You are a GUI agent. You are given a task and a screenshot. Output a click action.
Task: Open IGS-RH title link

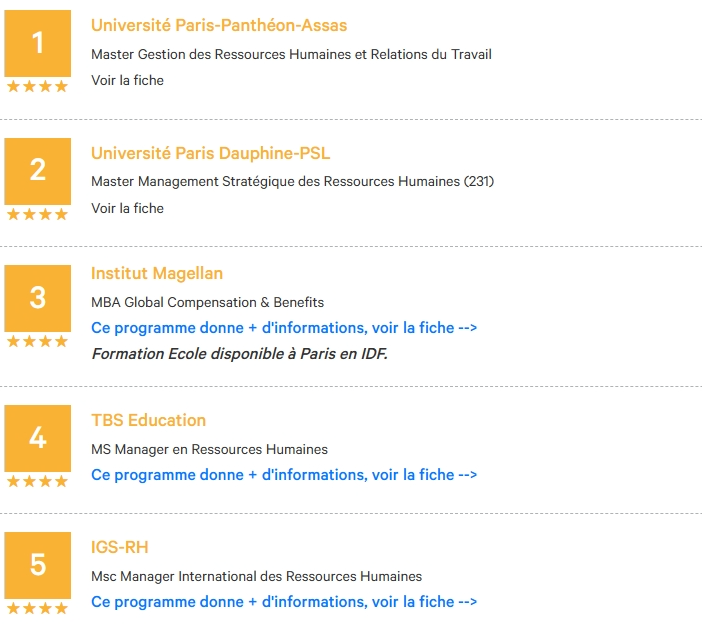click(x=120, y=547)
